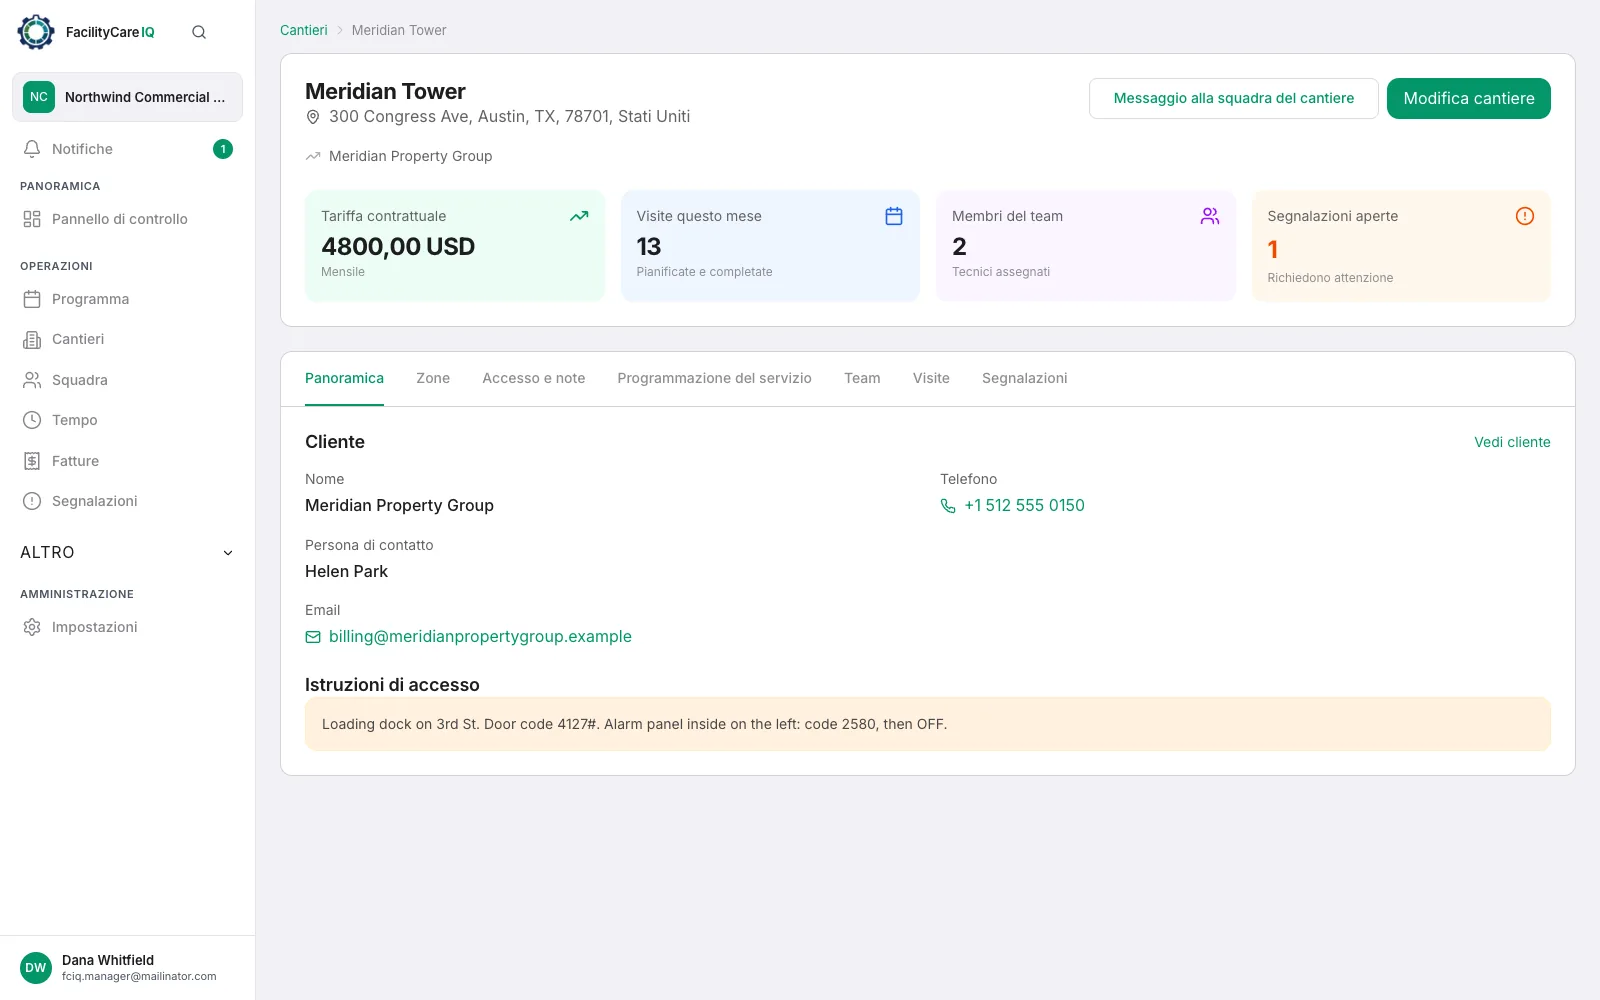Click the 4800,00 USD contract rate value
The image size is (1600, 1000).
tap(398, 247)
